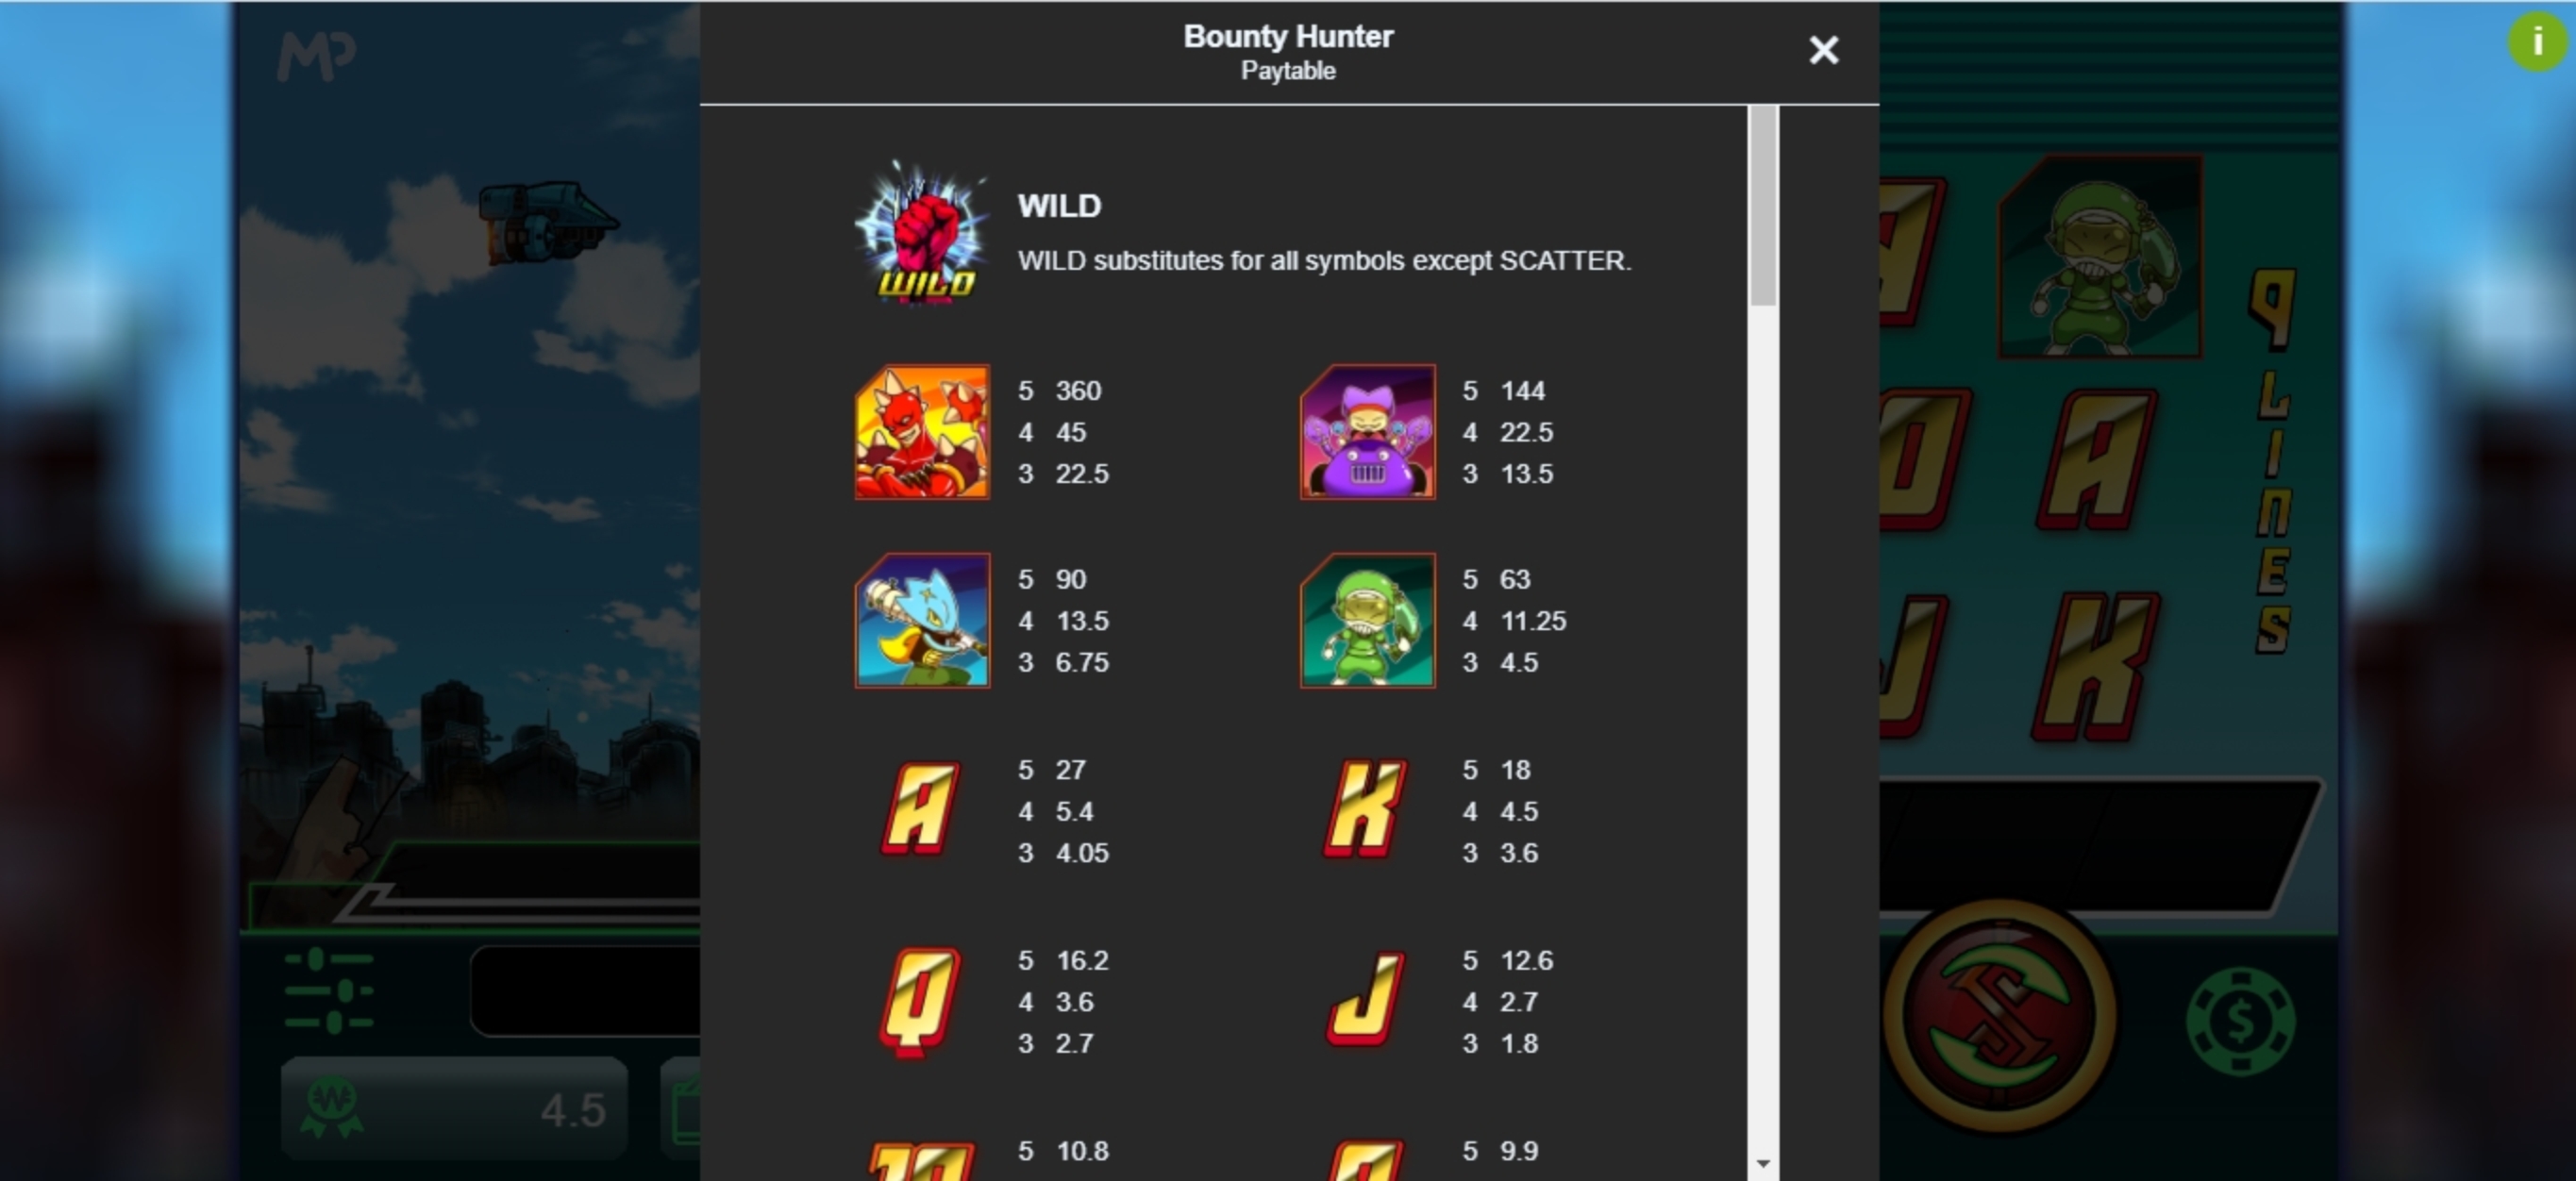This screenshot has height=1181, width=2576.
Task: Click the WILD fist symbol
Action: (x=922, y=232)
